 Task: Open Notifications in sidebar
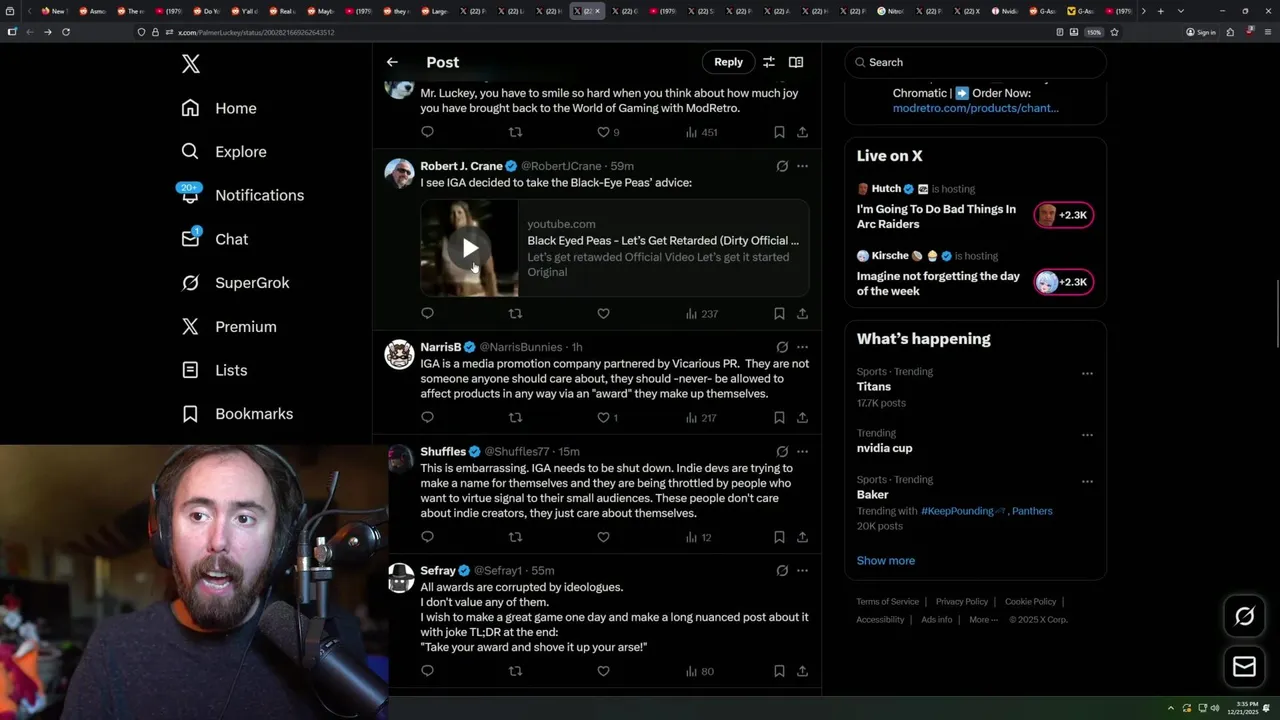pyautogui.click(x=242, y=195)
